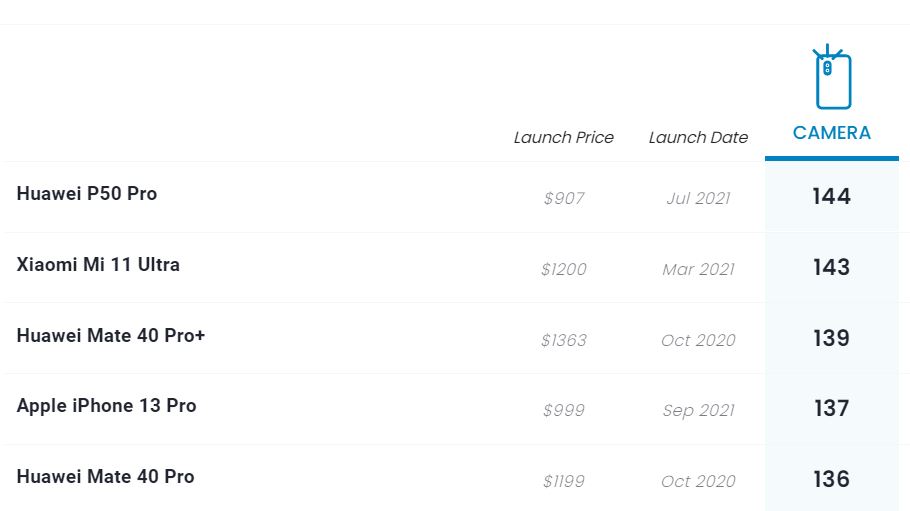Image resolution: width=910 pixels, height=511 pixels.
Task: Click the 143 camera score
Action: (x=832, y=267)
